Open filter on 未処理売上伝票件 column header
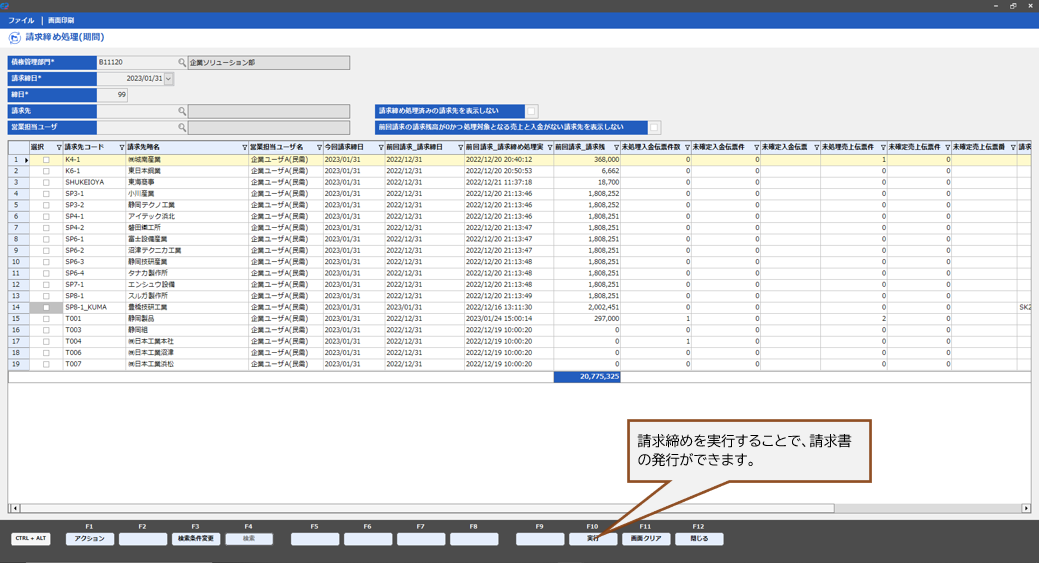The image size is (1039, 563). point(883,147)
